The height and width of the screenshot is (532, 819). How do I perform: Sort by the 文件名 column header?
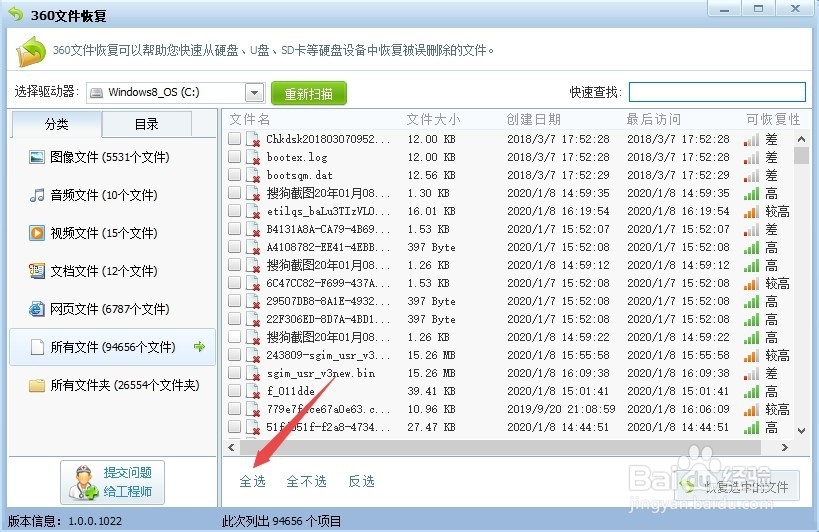[250, 120]
